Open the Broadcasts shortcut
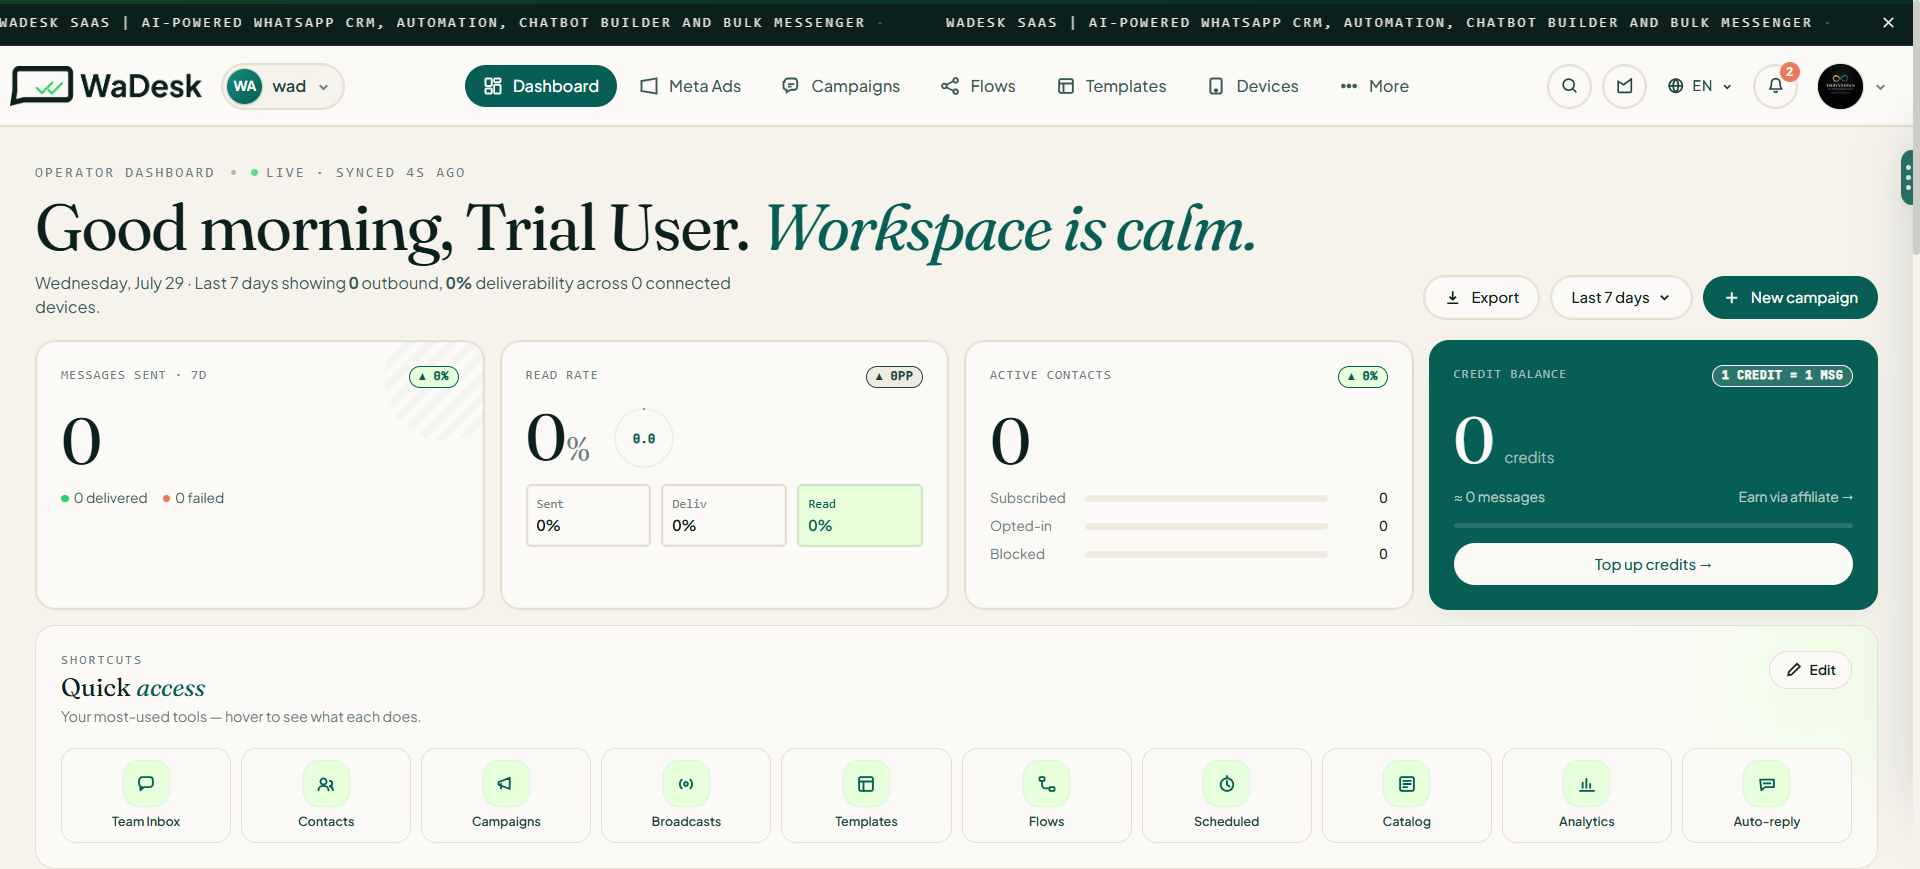 coord(686,795)
